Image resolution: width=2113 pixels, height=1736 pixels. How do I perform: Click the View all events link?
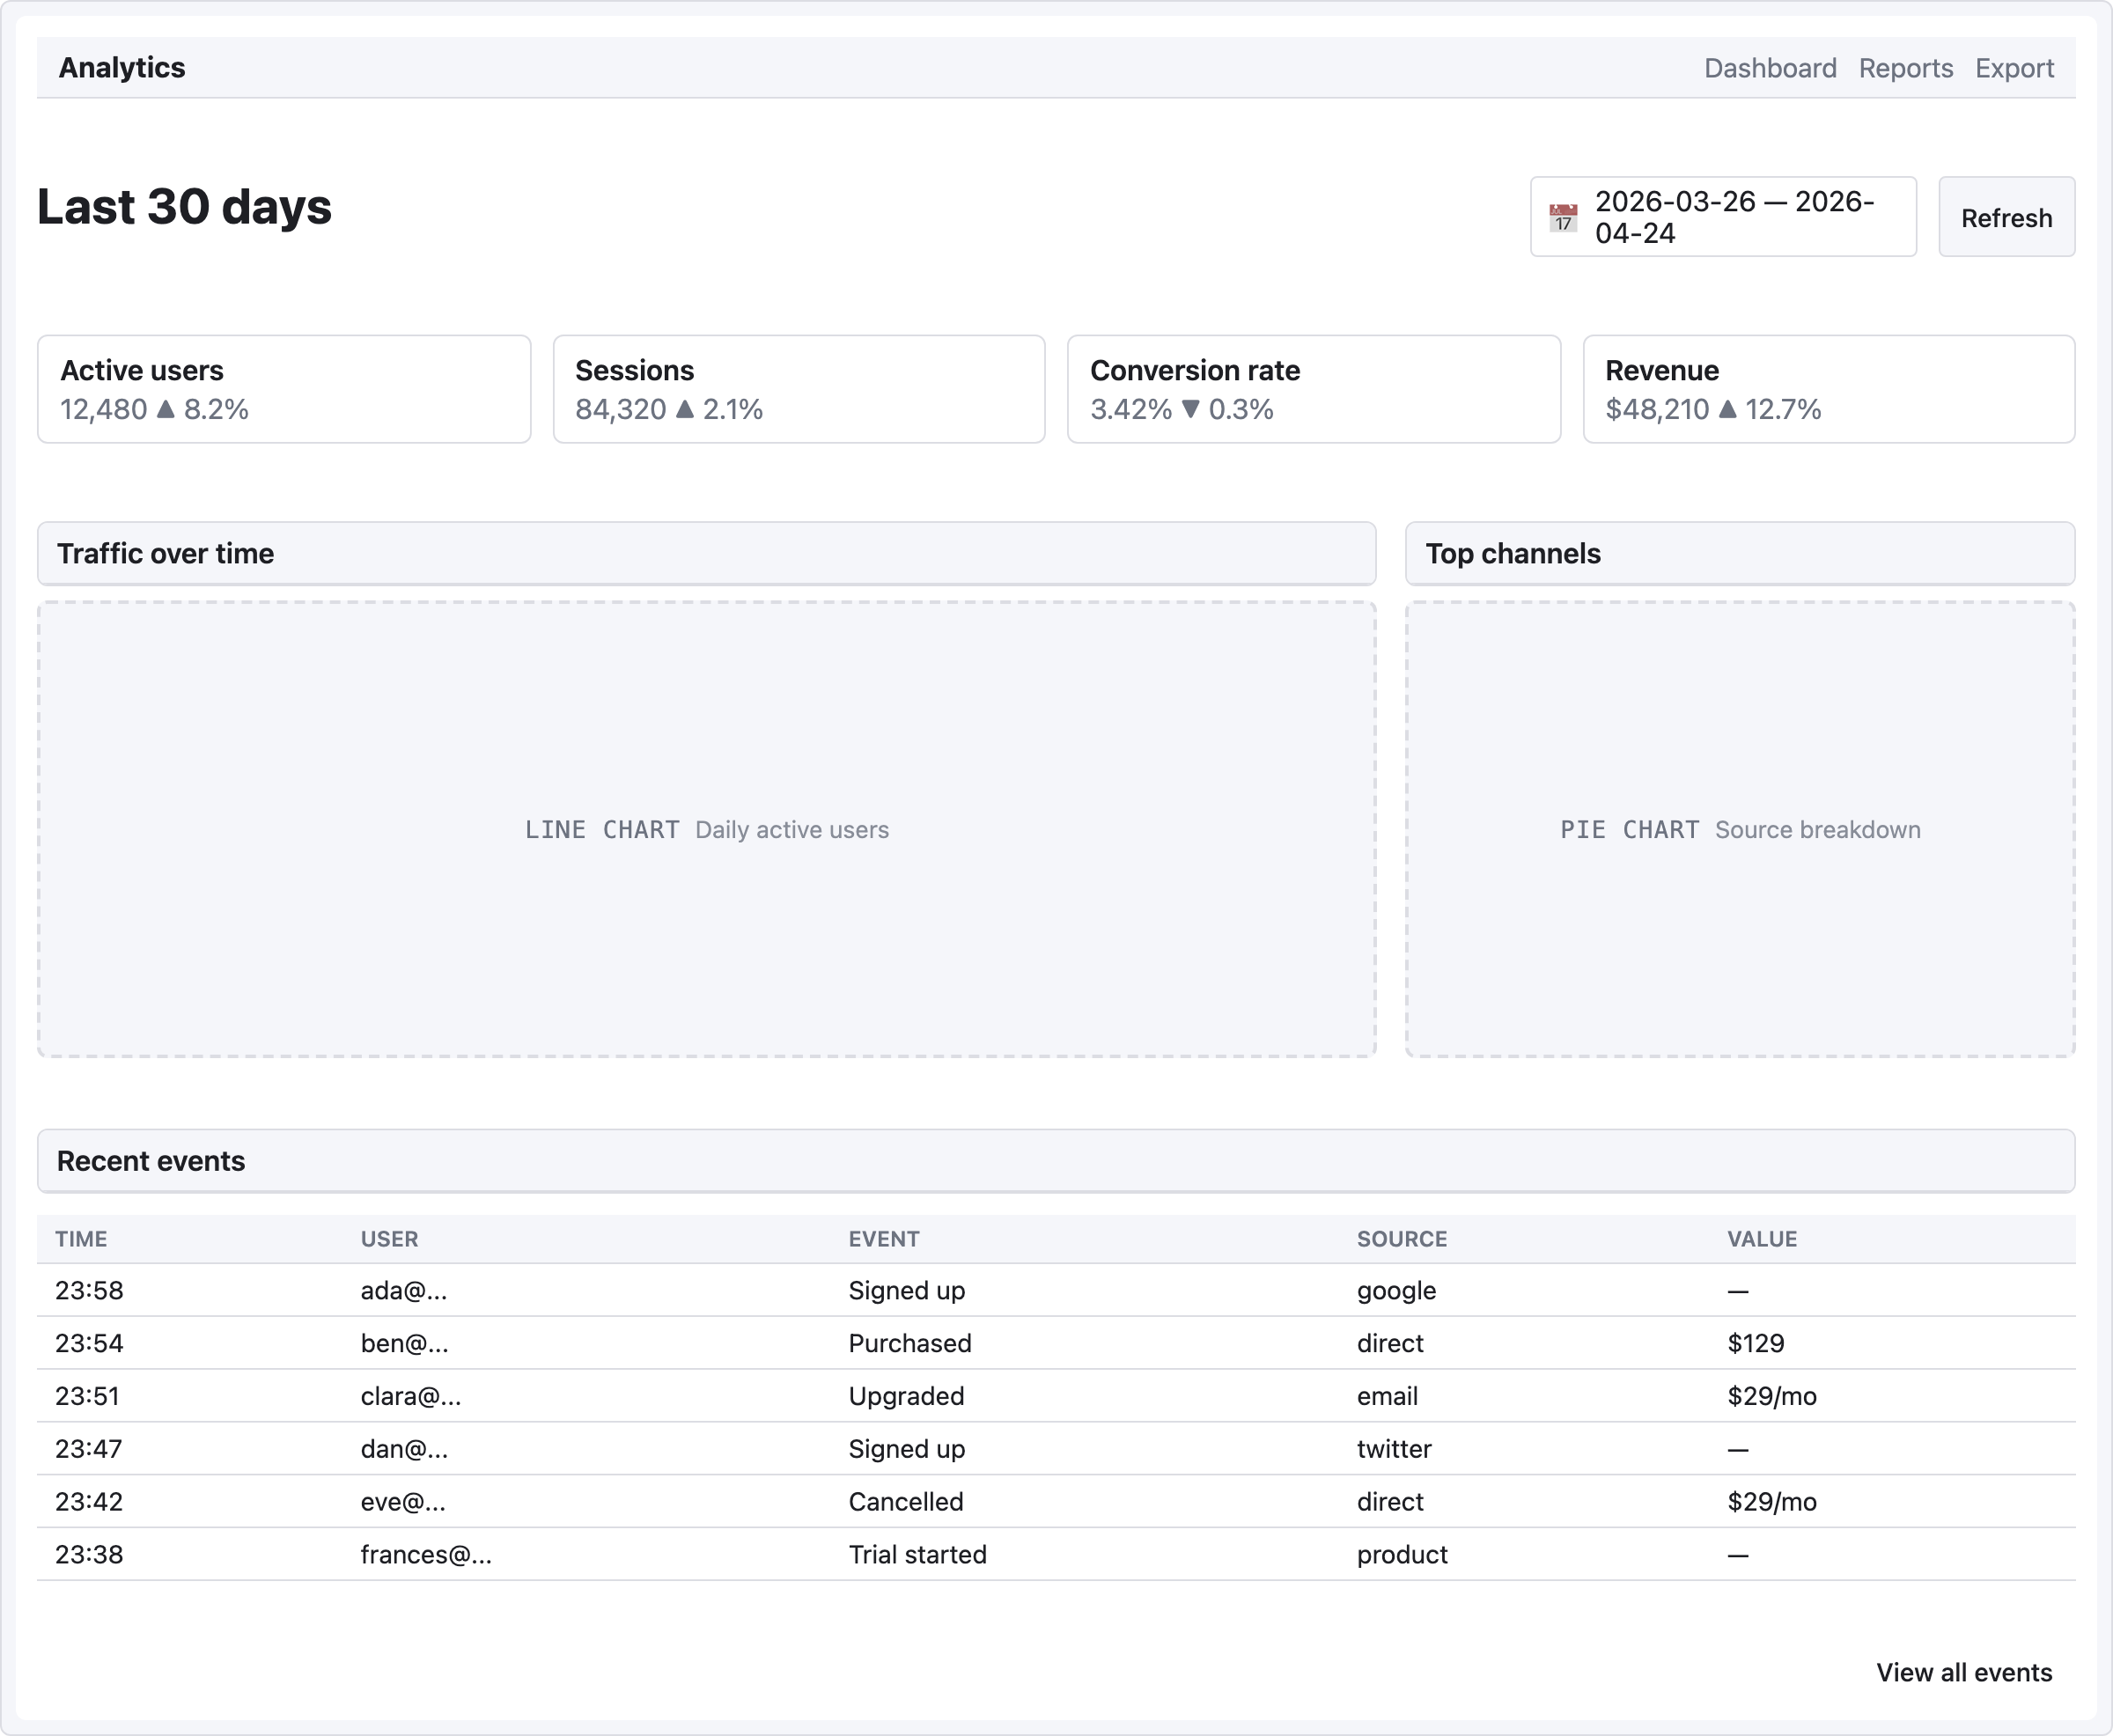coord(1964,1671)
